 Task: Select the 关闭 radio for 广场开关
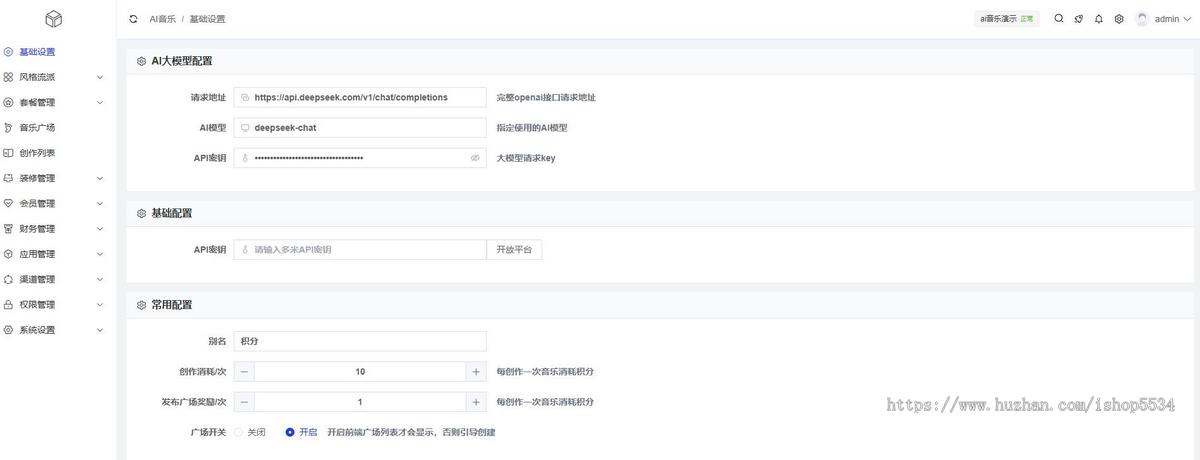(238, 432)
